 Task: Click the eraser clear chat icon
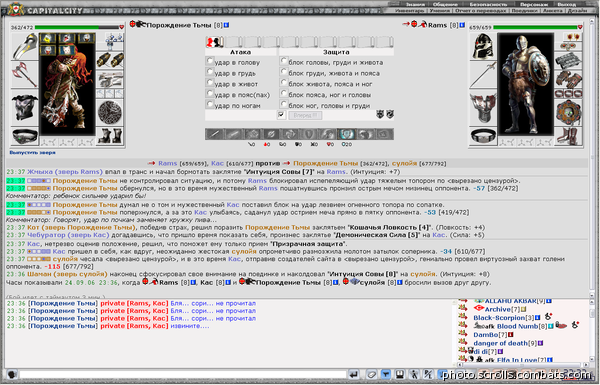[x=370, y=375]
